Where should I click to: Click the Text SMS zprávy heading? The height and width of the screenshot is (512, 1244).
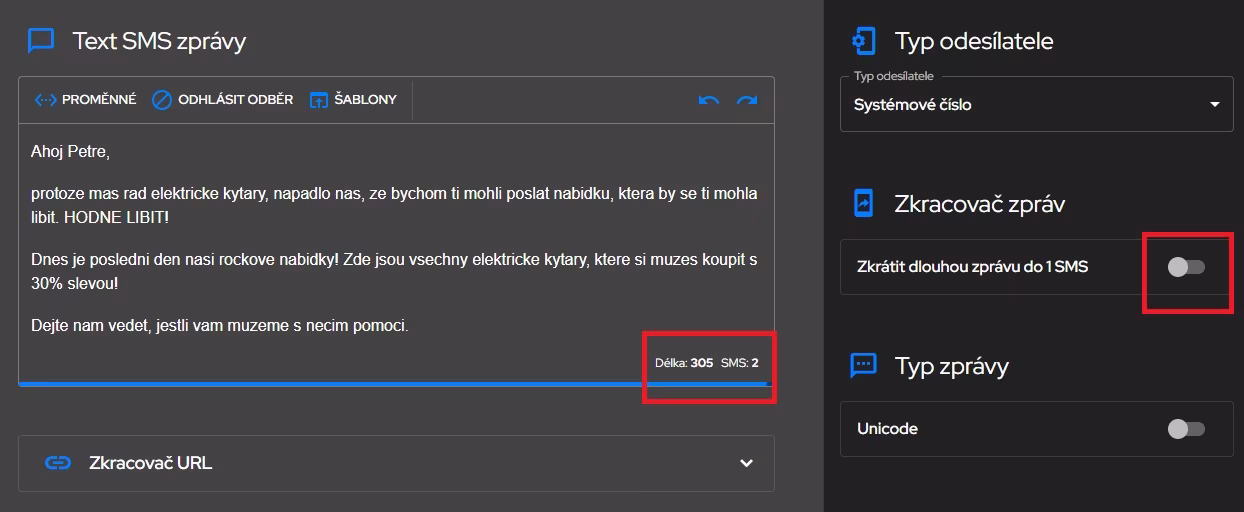click(159, 41)
